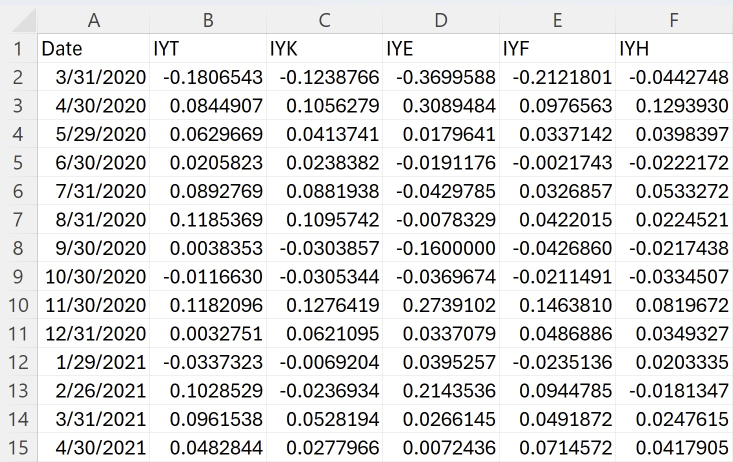Click the IYK header cell
The image size is (733, 462).
click(x=324, y=48)
